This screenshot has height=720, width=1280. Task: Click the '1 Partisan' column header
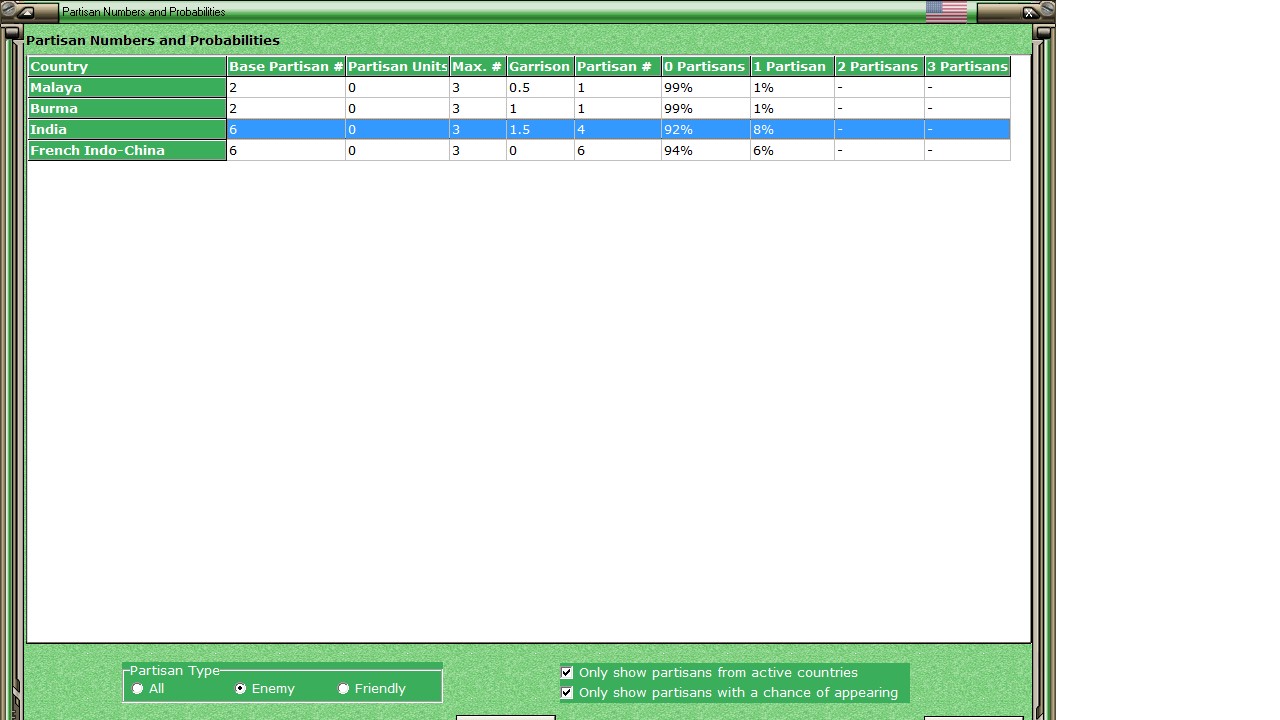792,66
